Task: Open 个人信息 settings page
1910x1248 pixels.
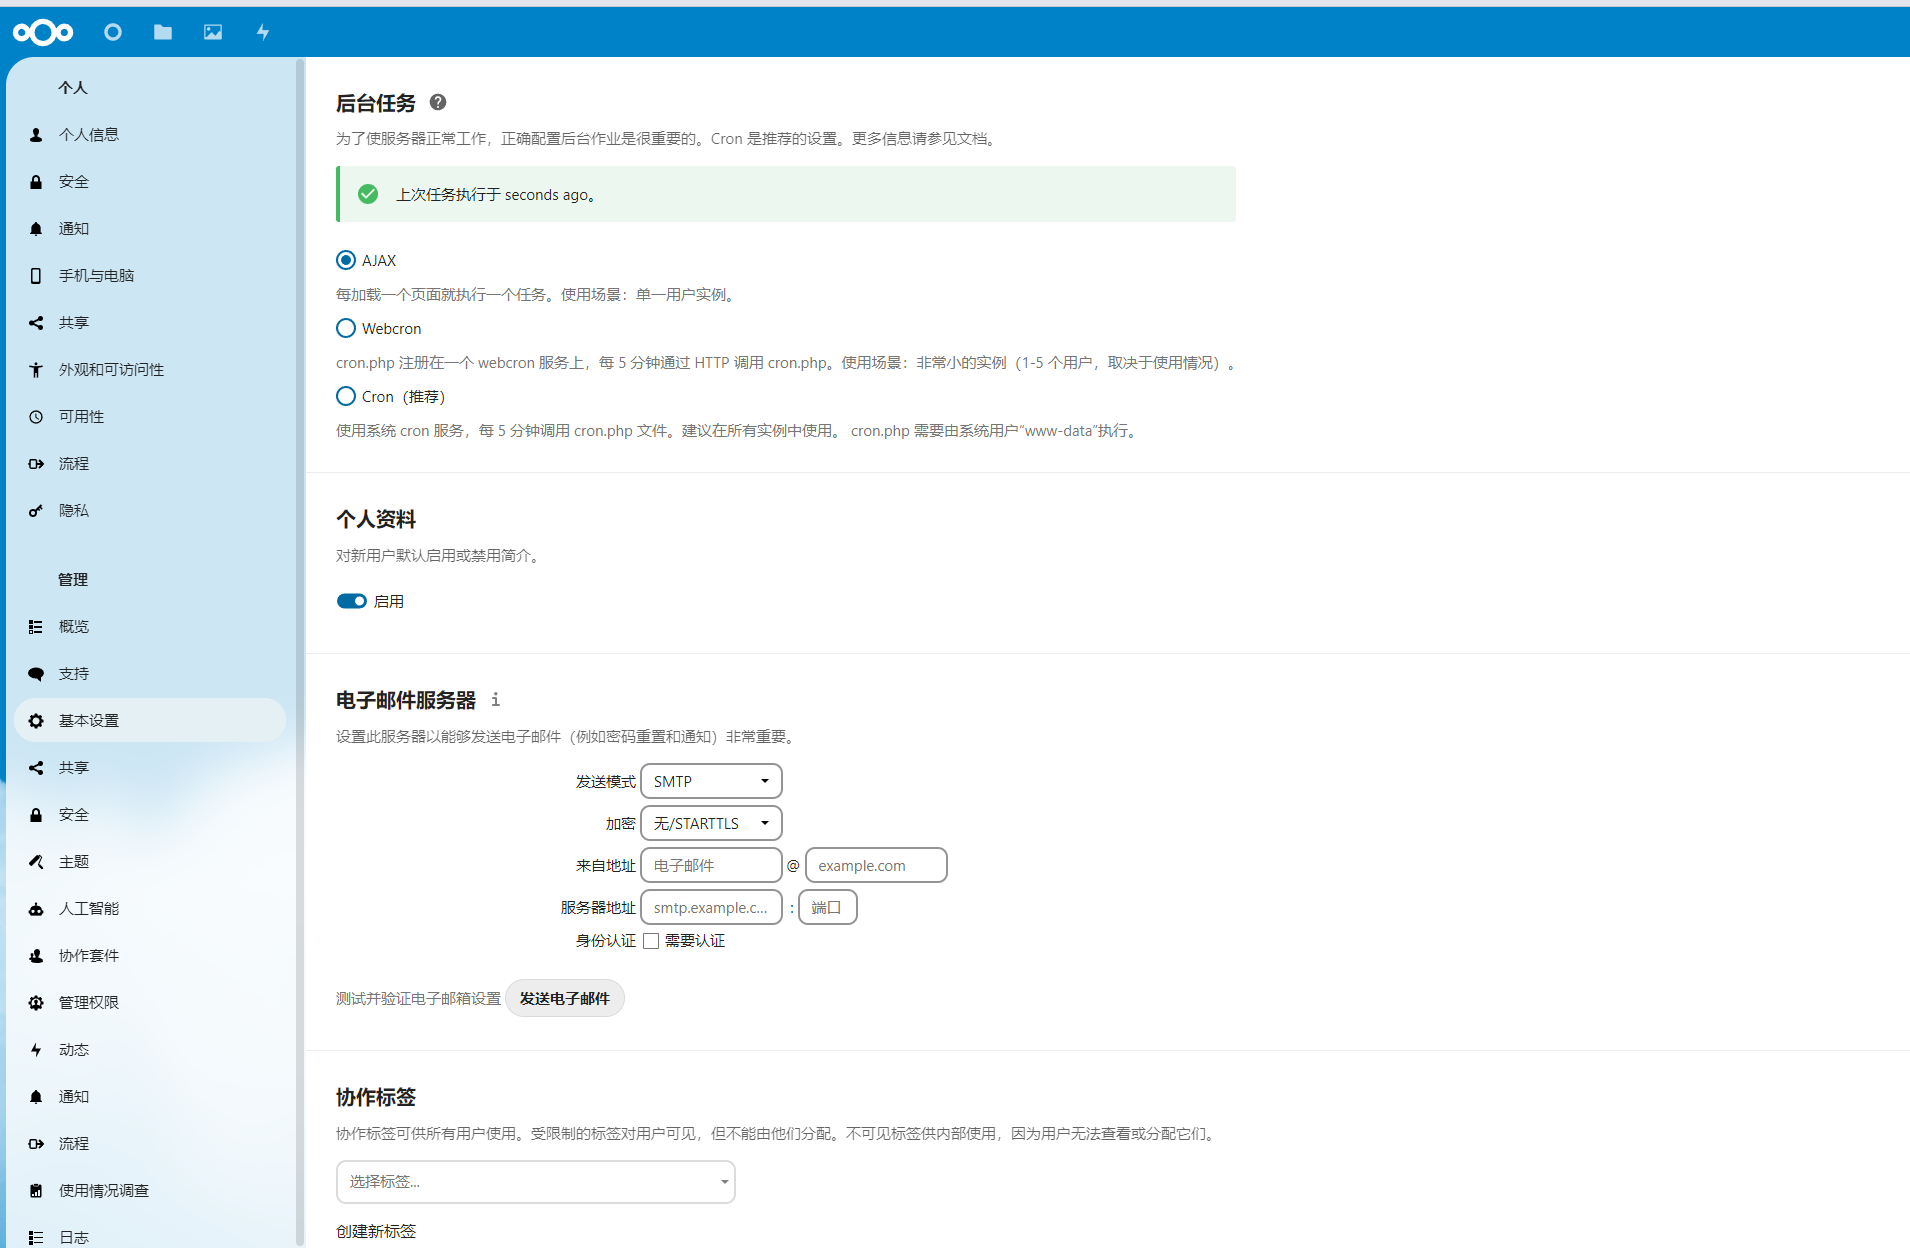Action: [x=150, y=135]
